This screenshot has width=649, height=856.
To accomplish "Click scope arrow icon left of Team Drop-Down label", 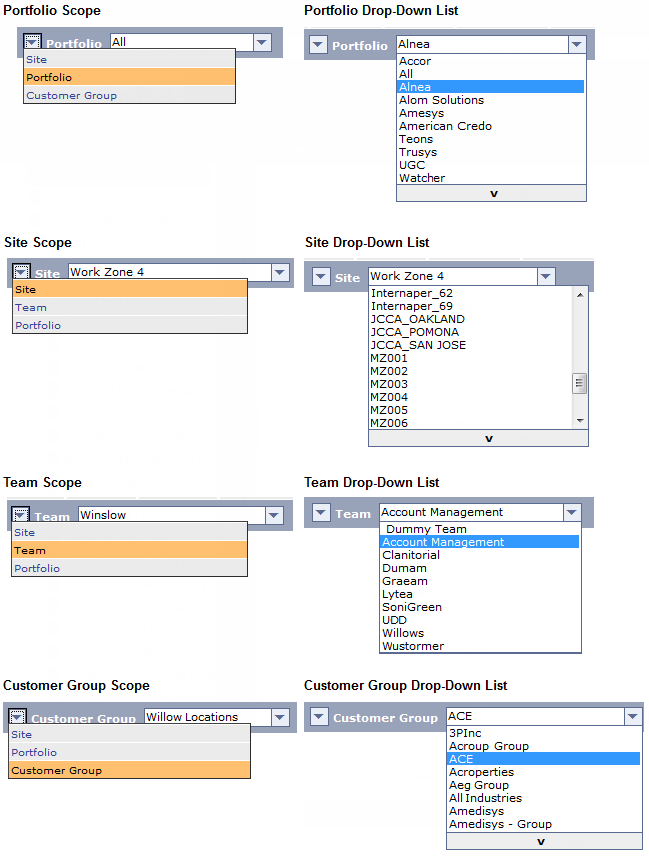I will [x=321, y=512].
